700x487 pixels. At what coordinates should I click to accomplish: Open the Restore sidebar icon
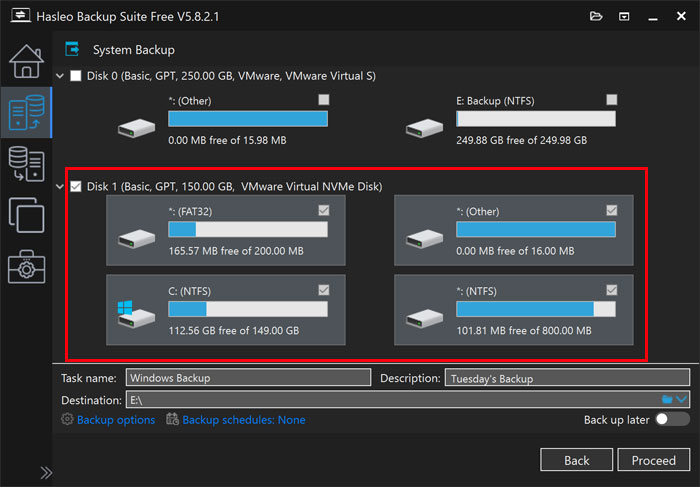pyautogui.click(x=26, y=164)
